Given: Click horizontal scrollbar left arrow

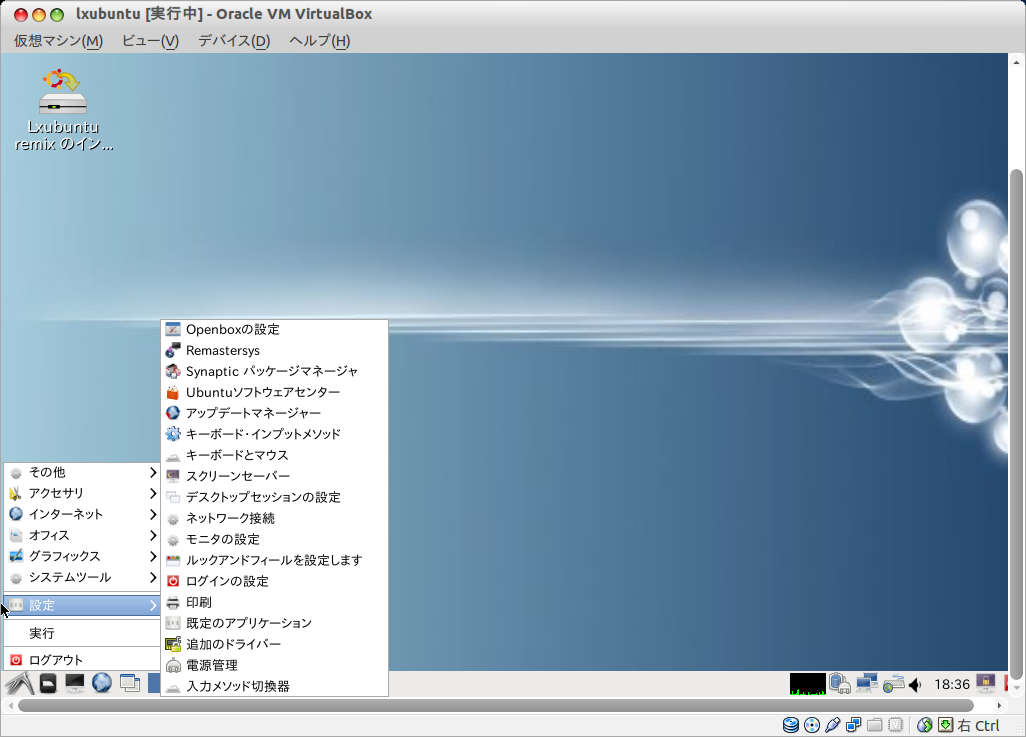Looking at the screenshot, I should click(10, 706).
